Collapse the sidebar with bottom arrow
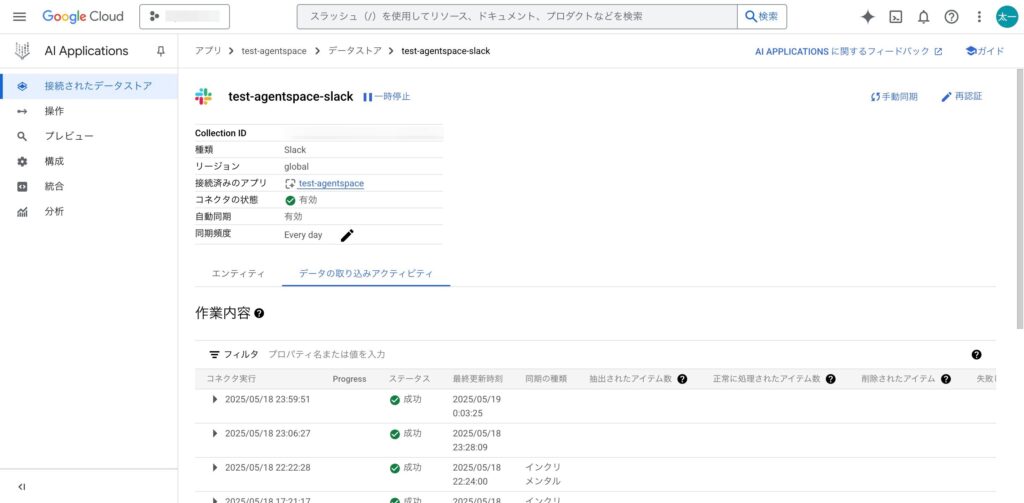 click(22, 487)
